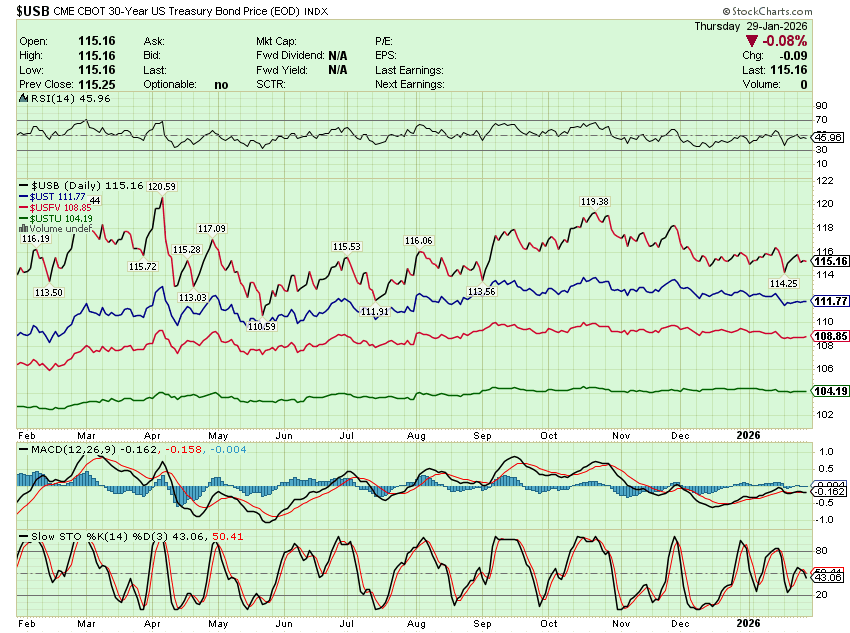Select the 119.38 high price label
Viewport: 850px width, 633px height.
tap(594, 202)
